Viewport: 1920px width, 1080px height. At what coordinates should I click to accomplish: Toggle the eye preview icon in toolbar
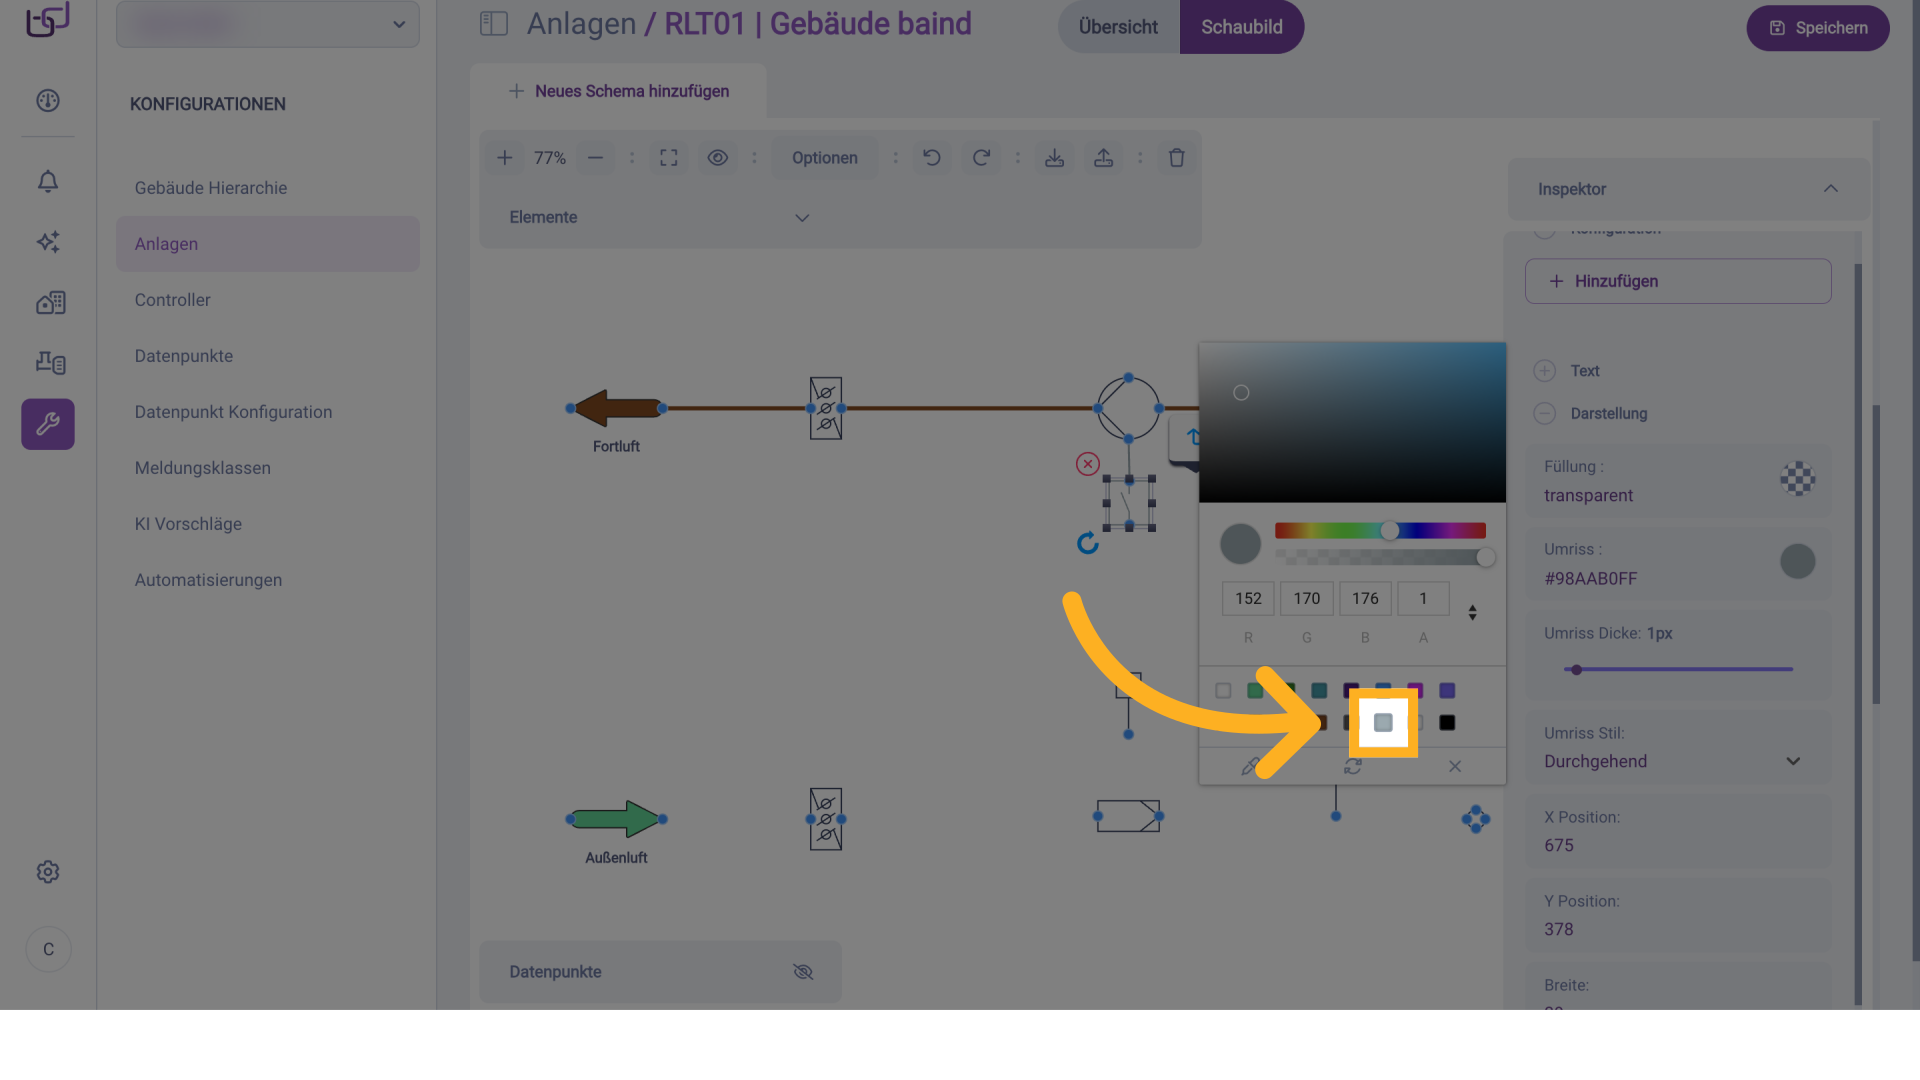(x=717, y=158)
